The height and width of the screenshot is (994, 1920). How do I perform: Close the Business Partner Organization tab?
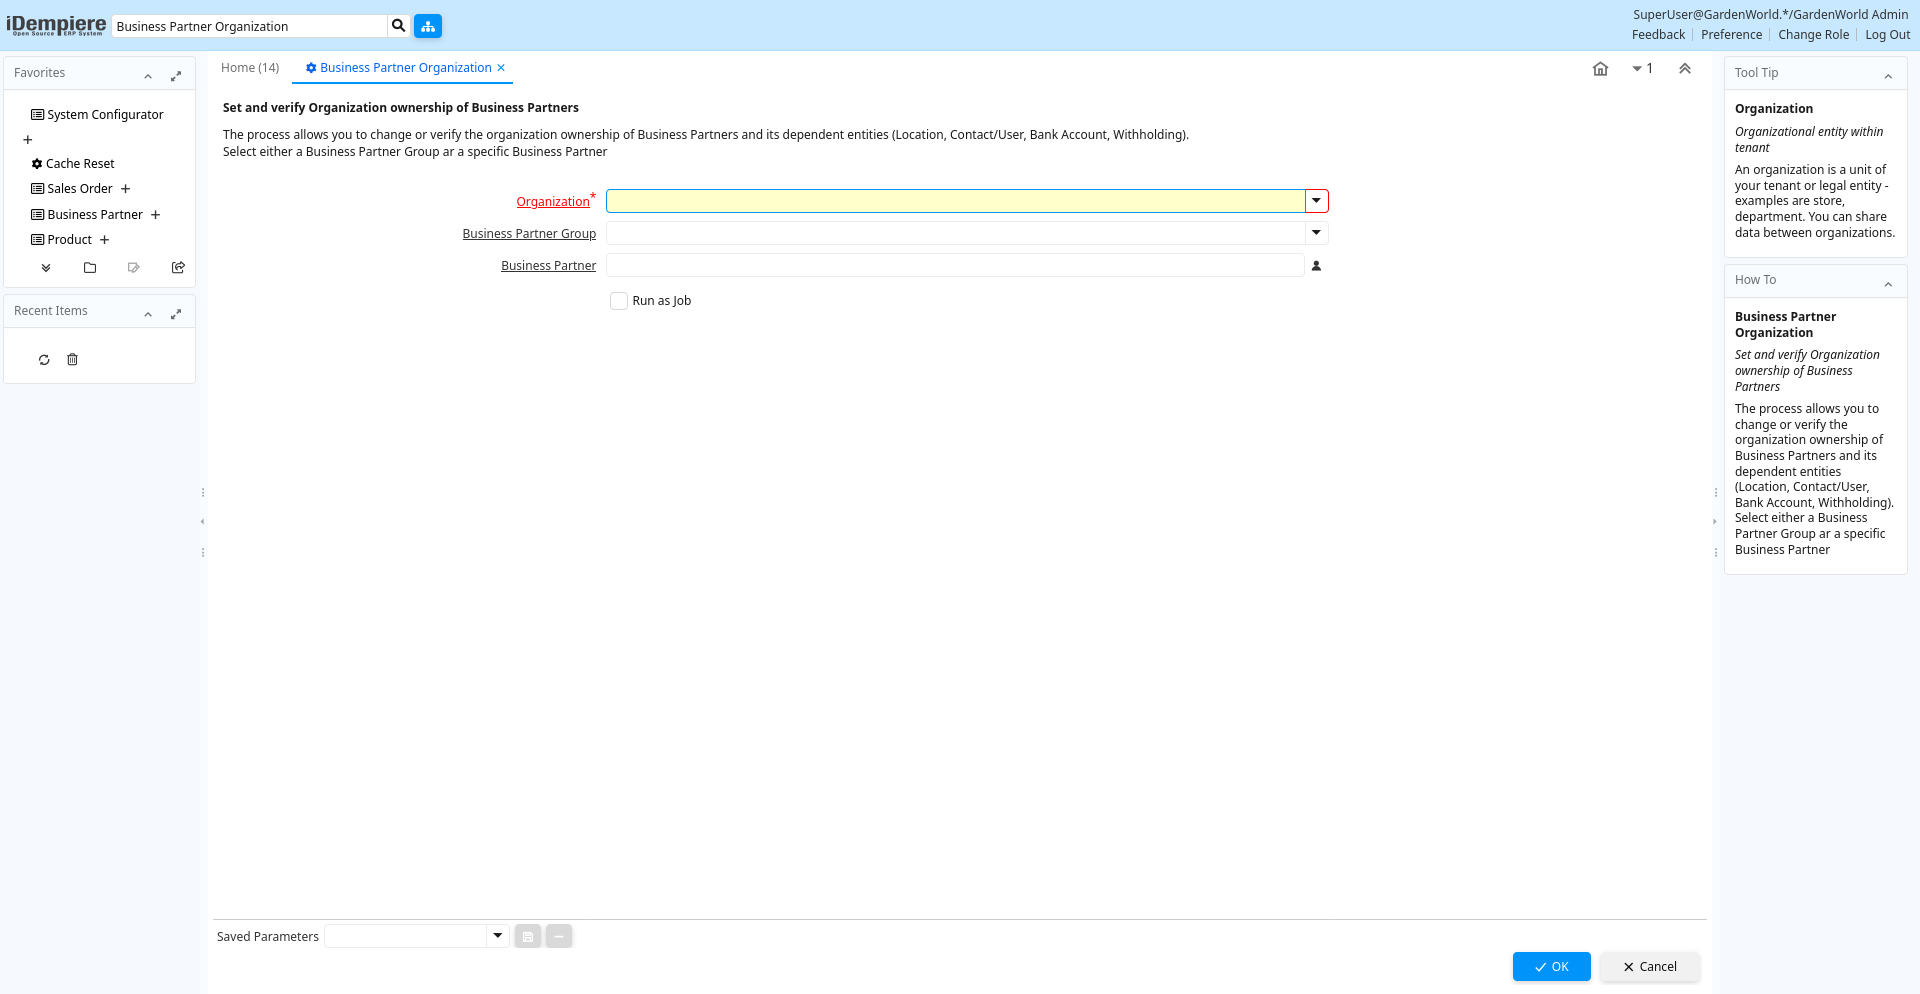(501, 68)
